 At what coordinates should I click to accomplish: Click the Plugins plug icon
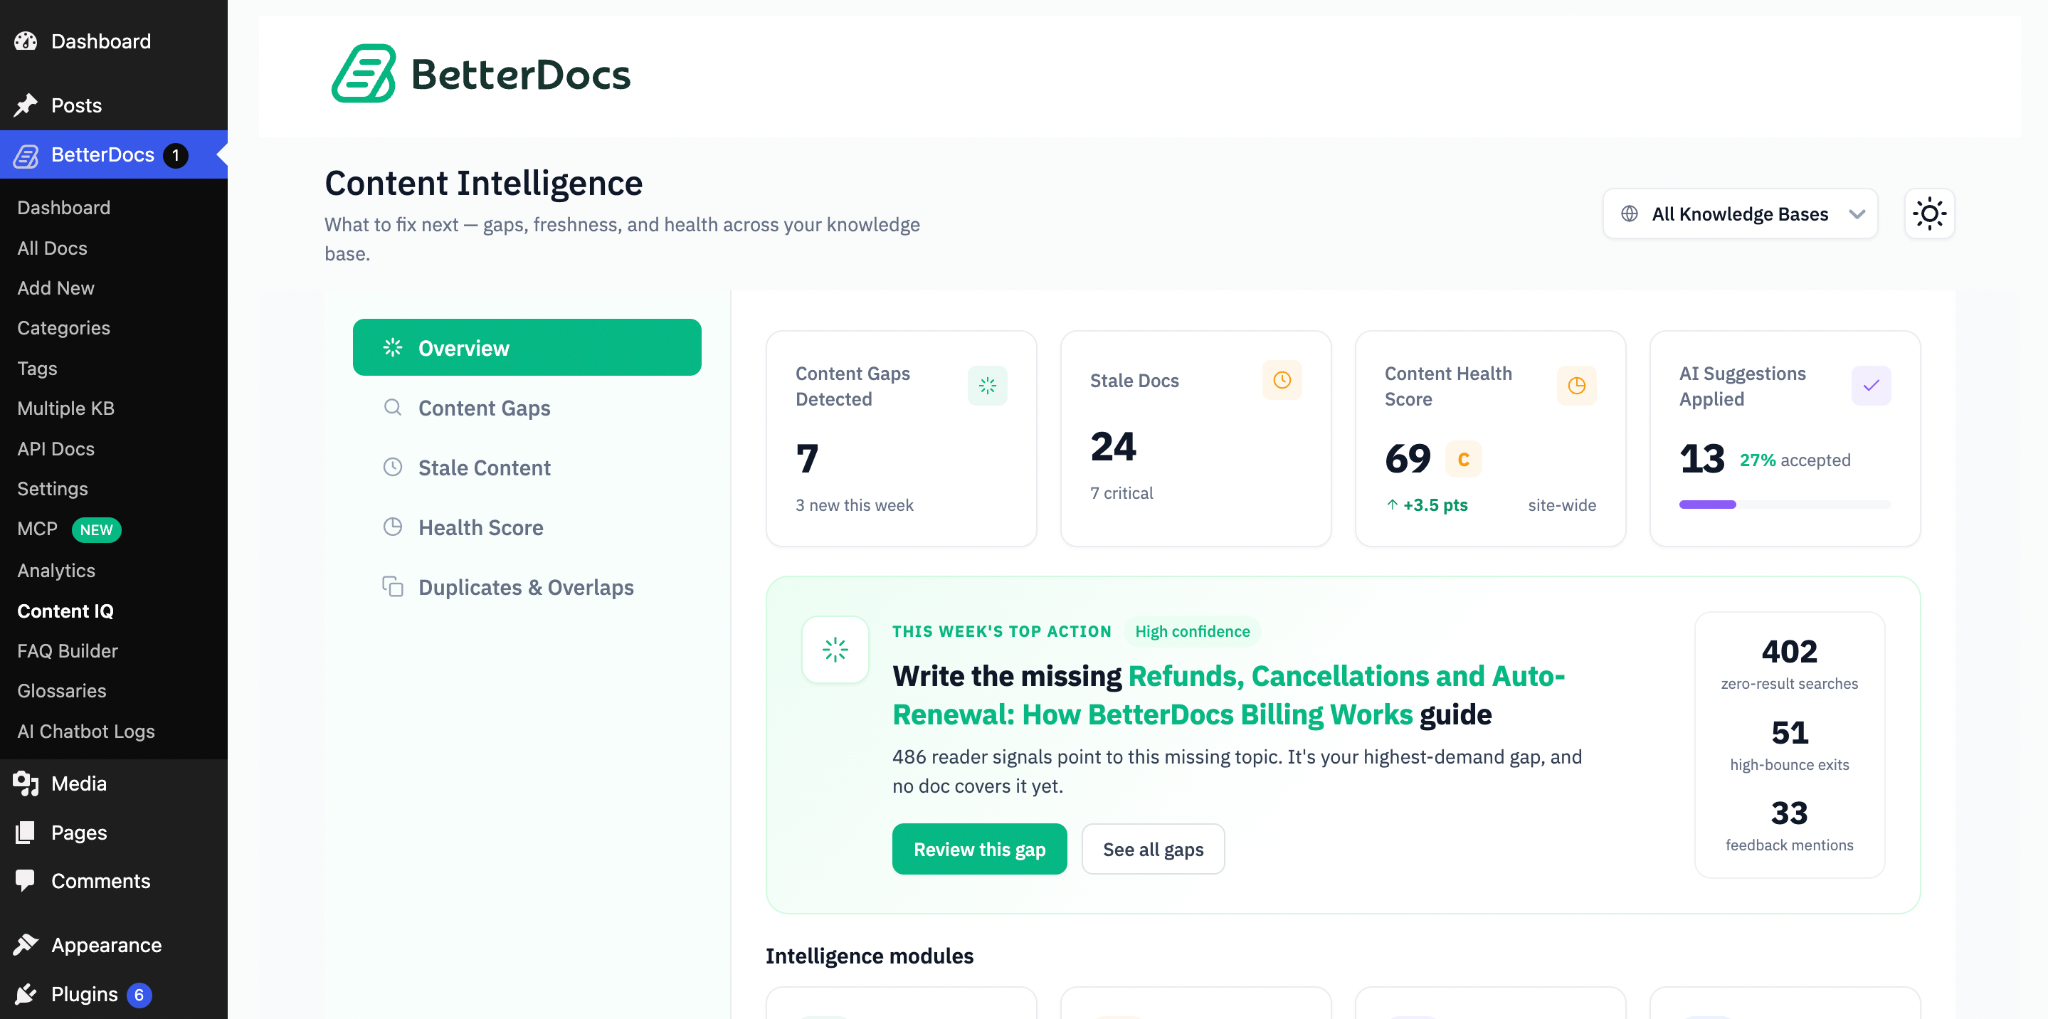(x=26, y=994)
